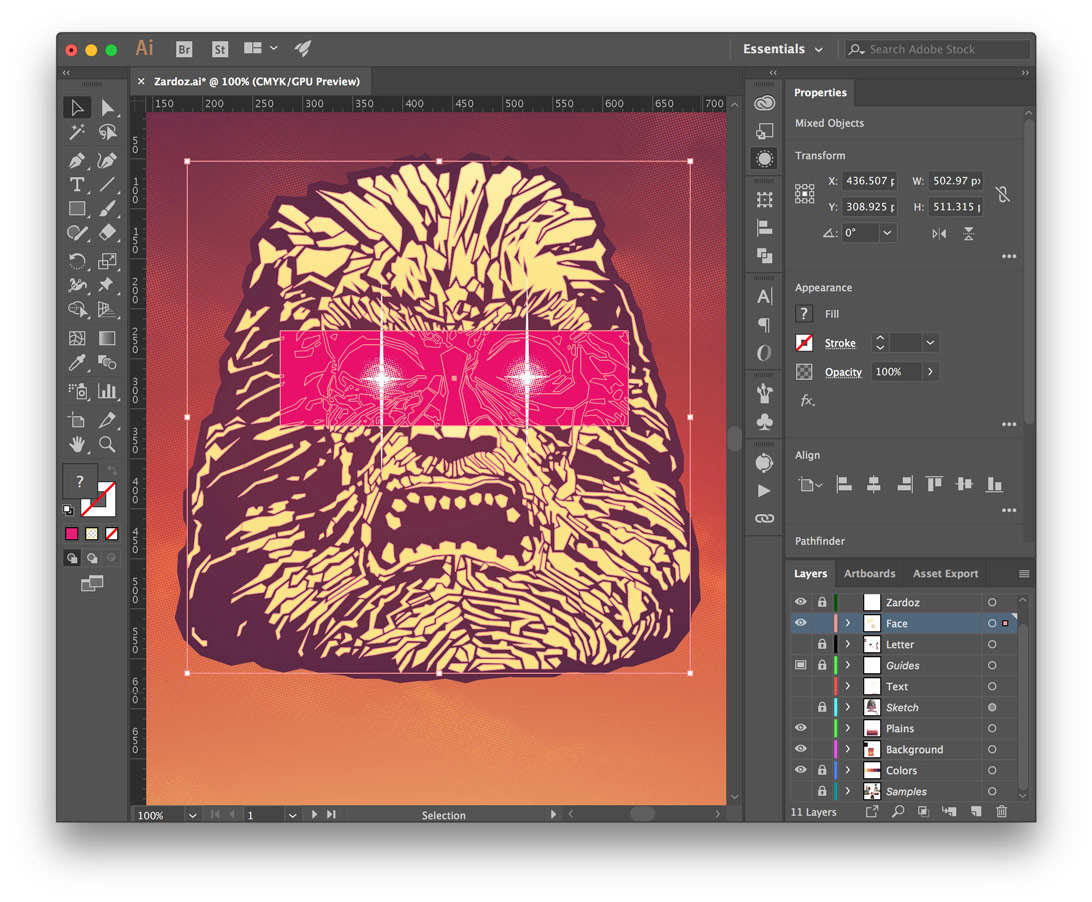
Task: Select the Selection tool arrow
Action: (x=77, y=107)
